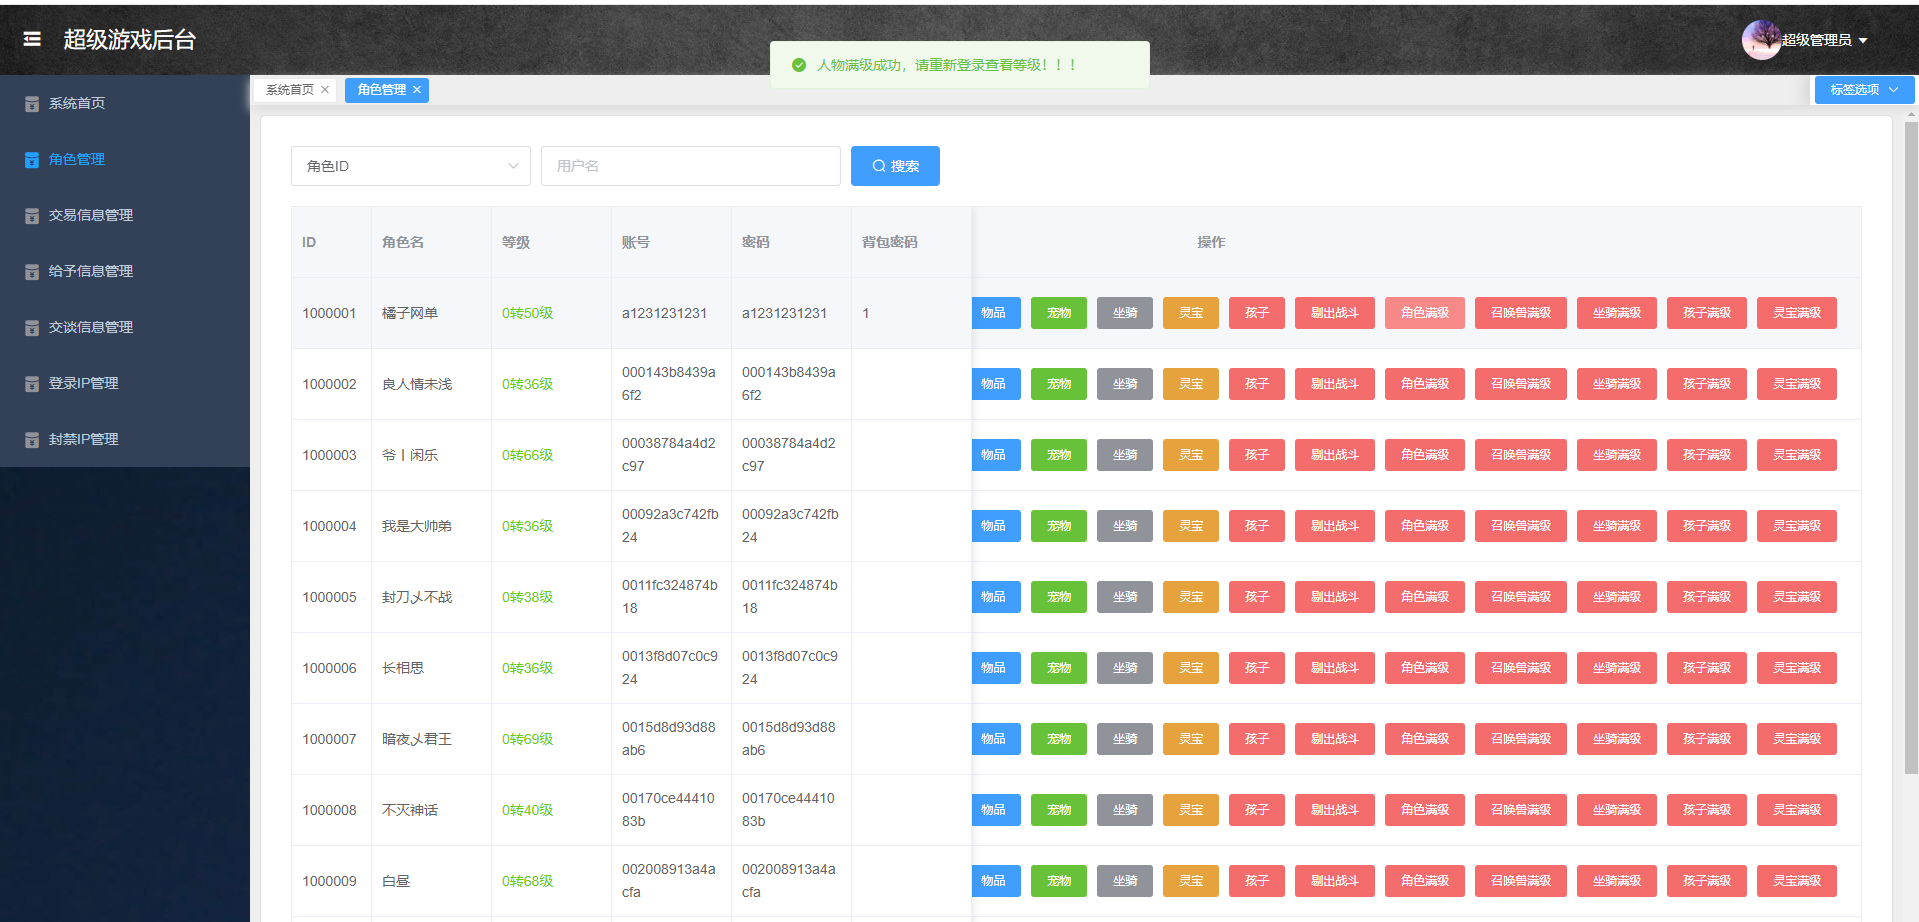The height and width of the screenshot is (922, 1919).
Task: Open the 角色ID search type dropdown
Action: pos(411,166)
